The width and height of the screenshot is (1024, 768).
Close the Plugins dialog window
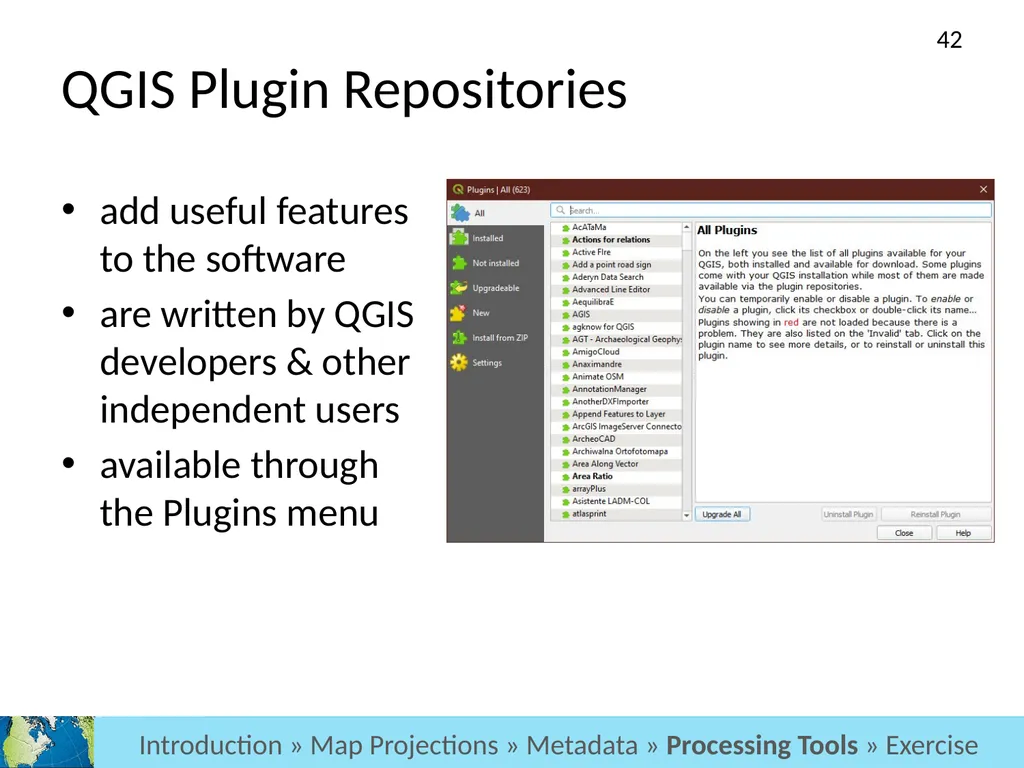tap(983, 189)
